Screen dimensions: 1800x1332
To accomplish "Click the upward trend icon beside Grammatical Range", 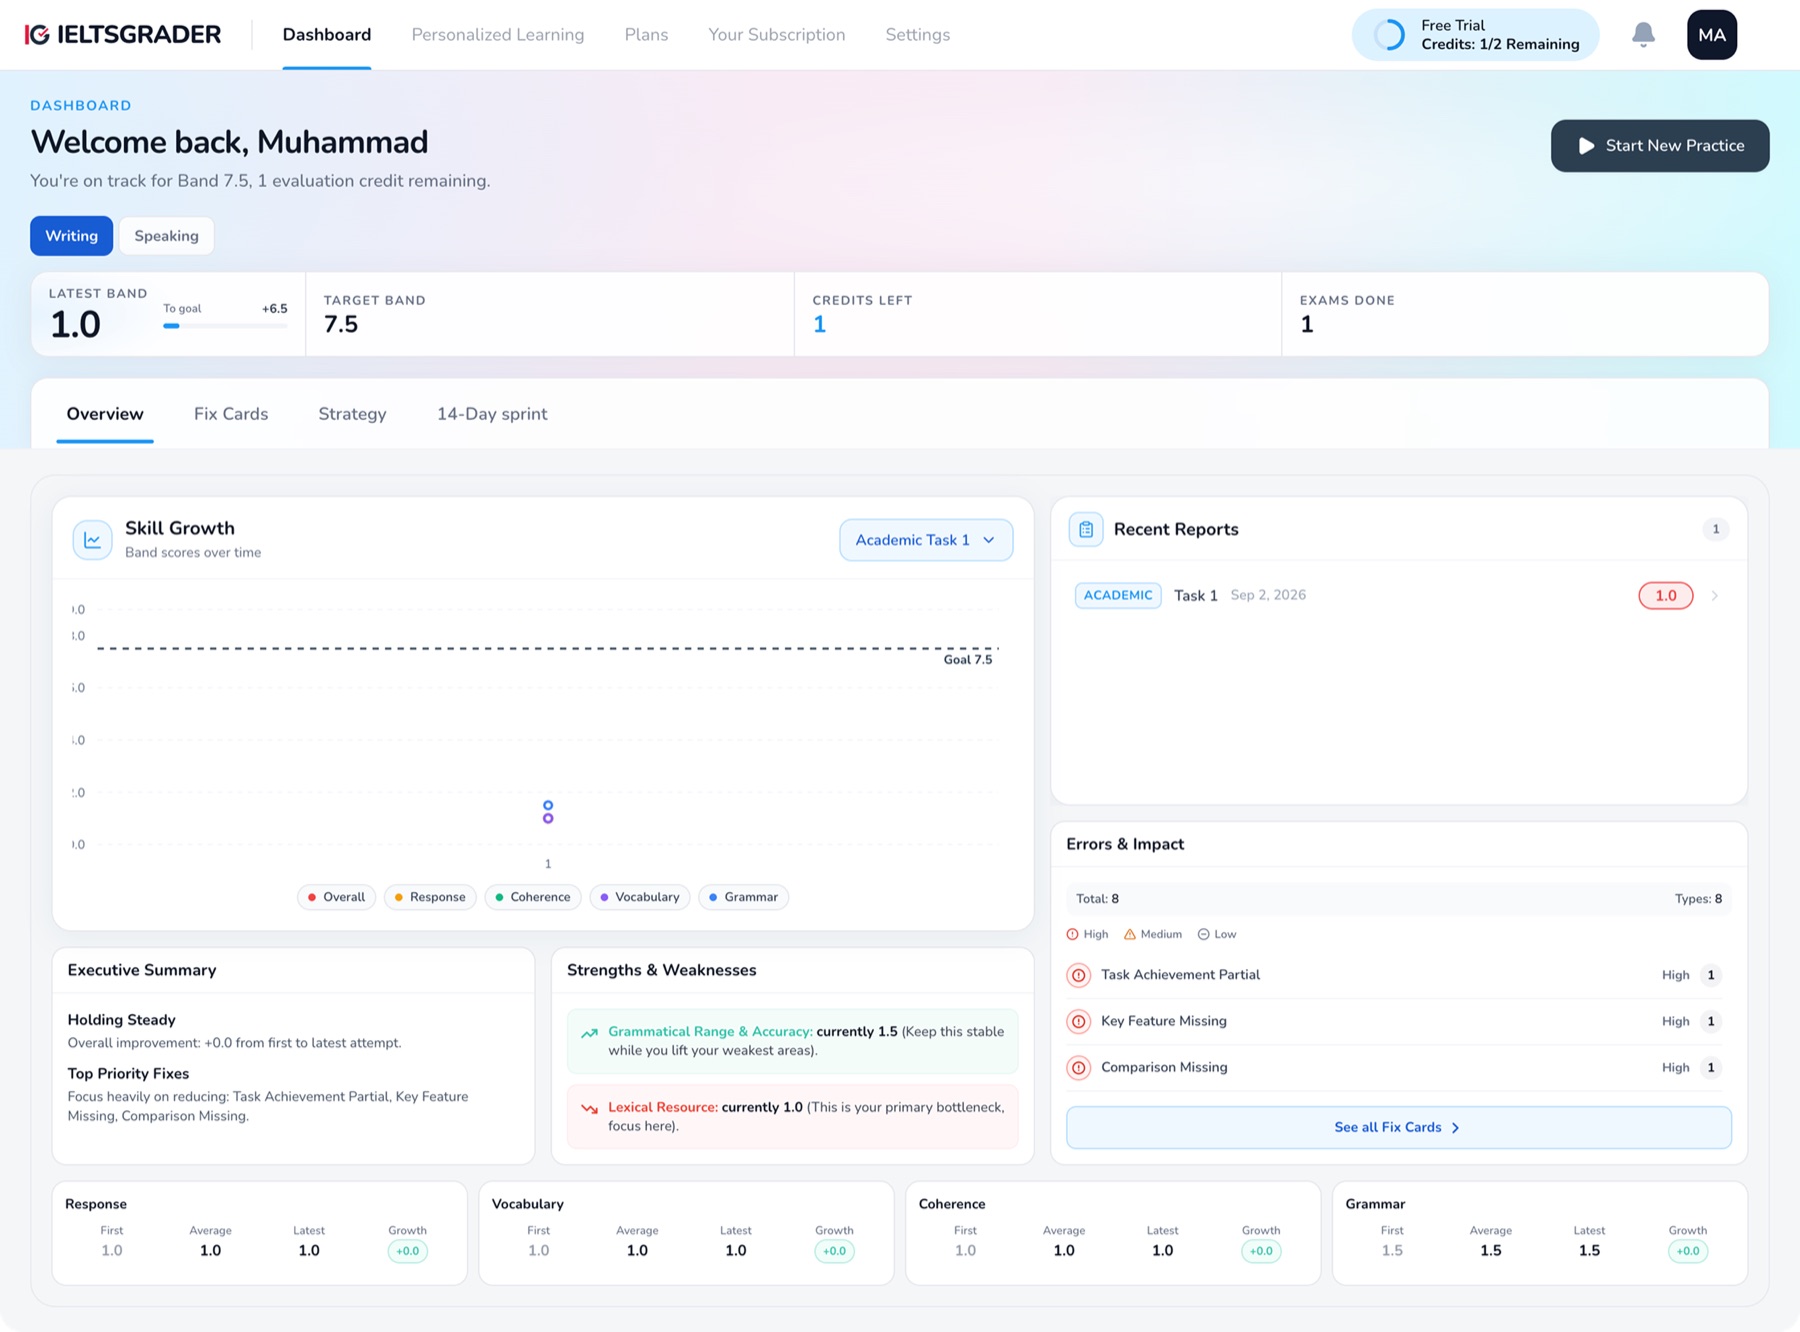I will coord(590,1033).
